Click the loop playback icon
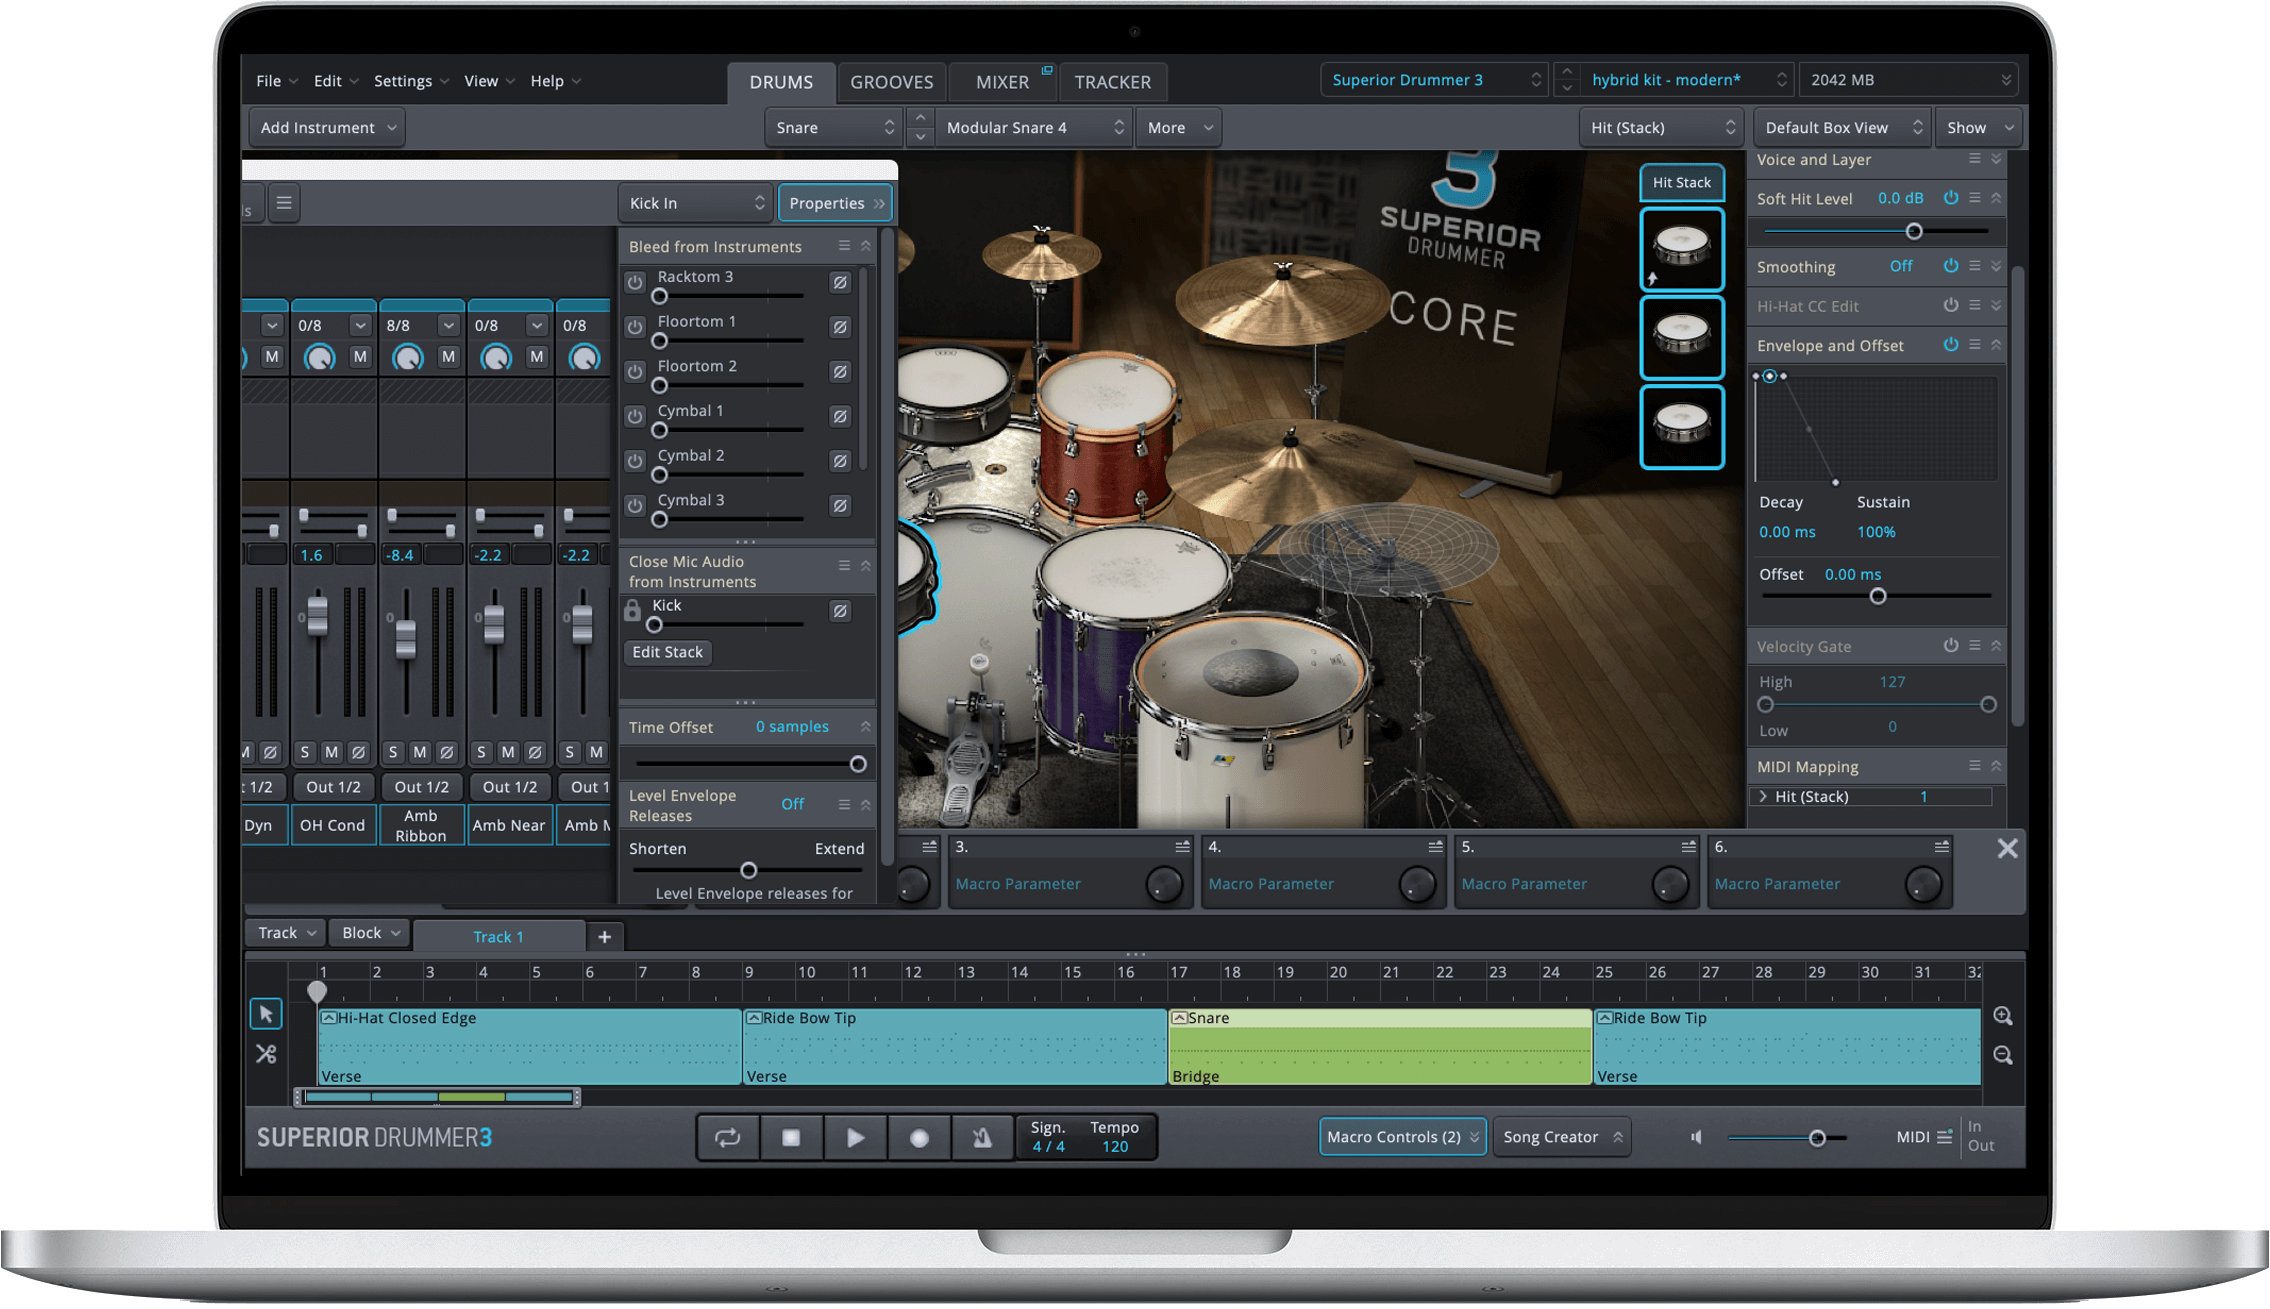 pyautogui.click(x=727, y=1138)
